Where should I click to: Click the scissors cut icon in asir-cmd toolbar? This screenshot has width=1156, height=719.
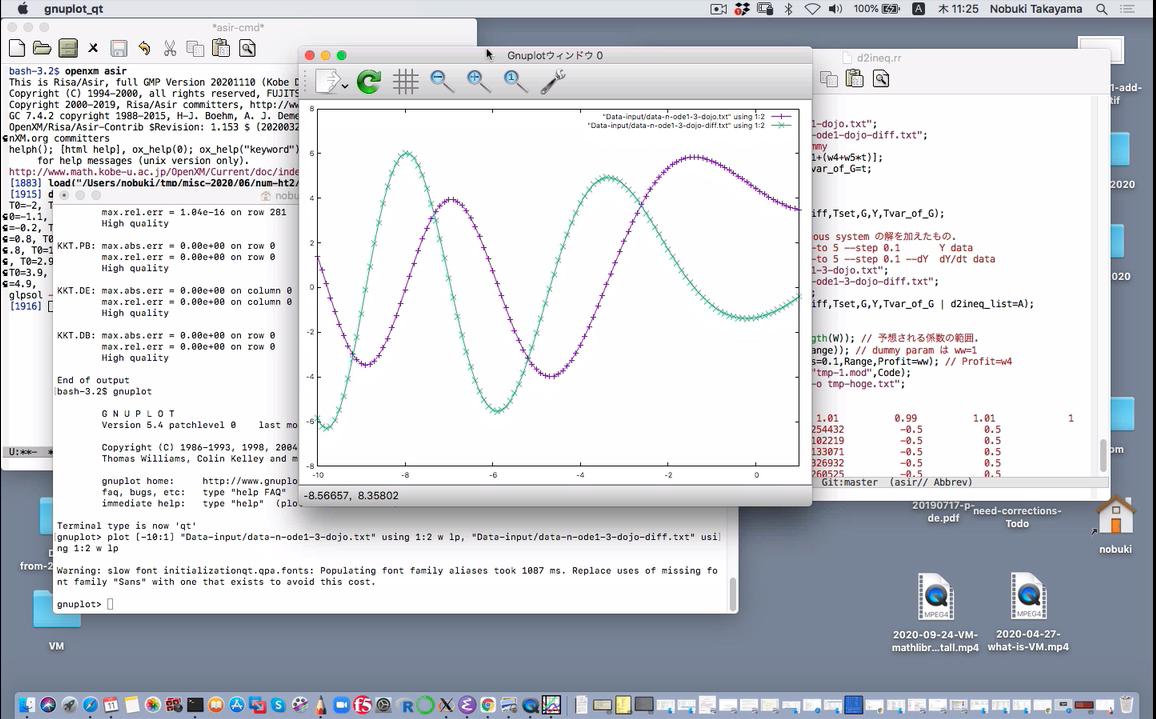170,49
